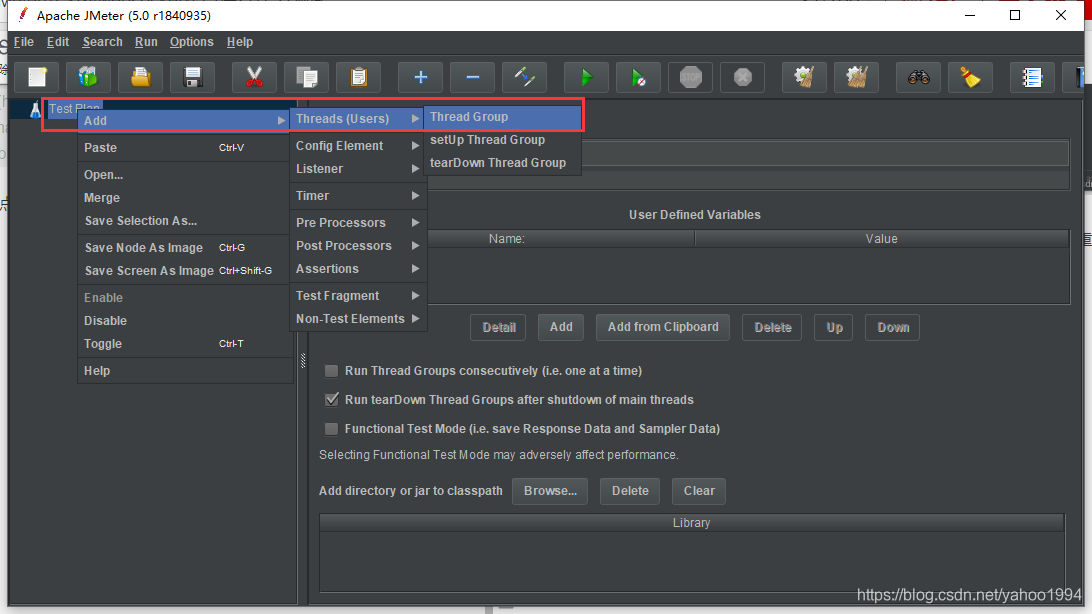
Task: Choose Toggle in context menu
Action: pos(184,344)
